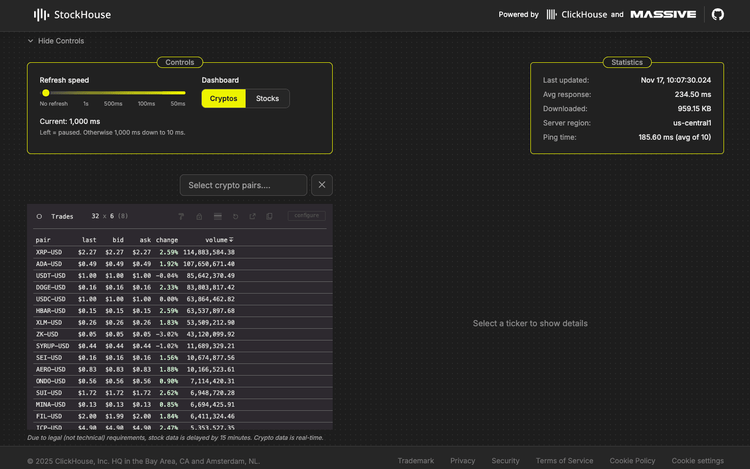Open the GitHub repository icon
This screenshot has height=469, width=750.
coord(718,15)
